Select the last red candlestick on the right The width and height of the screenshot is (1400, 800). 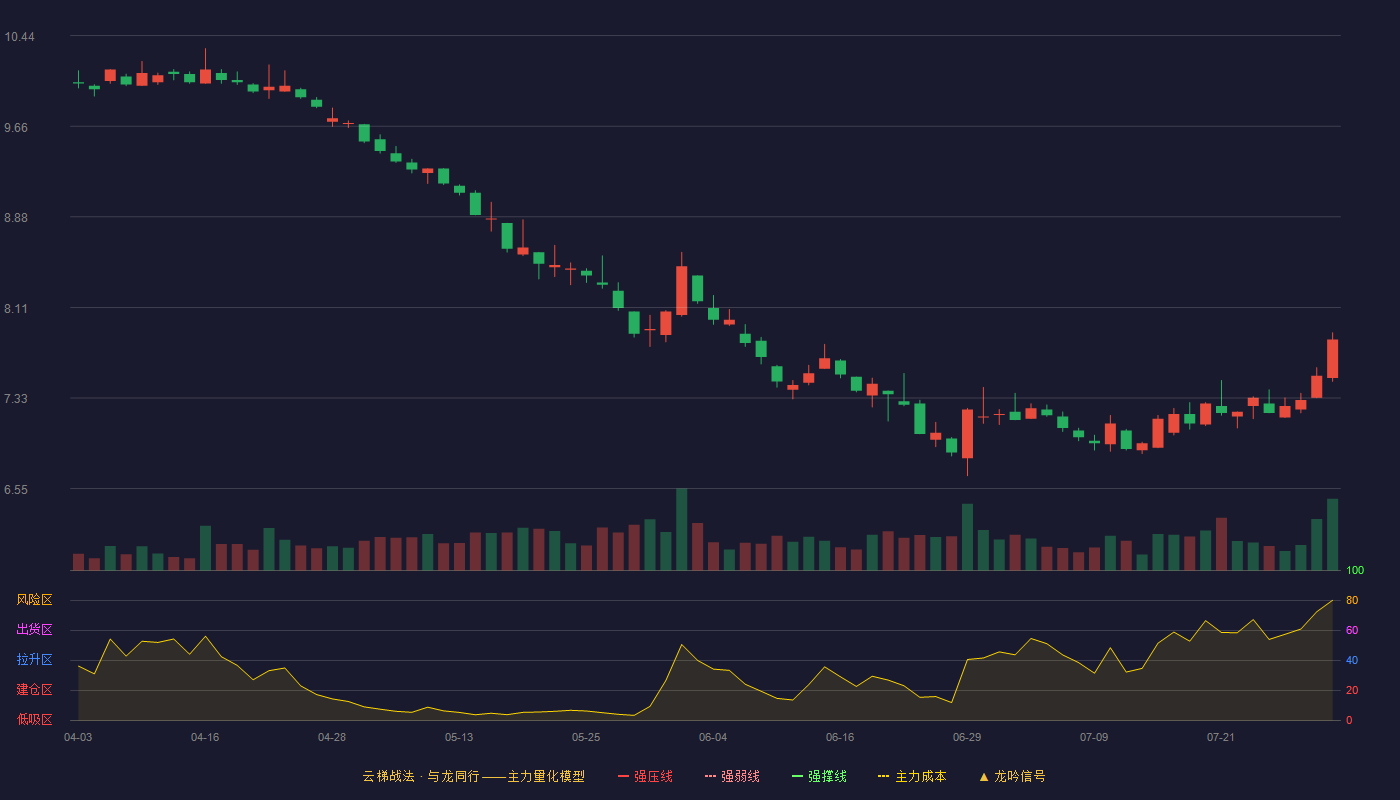point(1332,358)
